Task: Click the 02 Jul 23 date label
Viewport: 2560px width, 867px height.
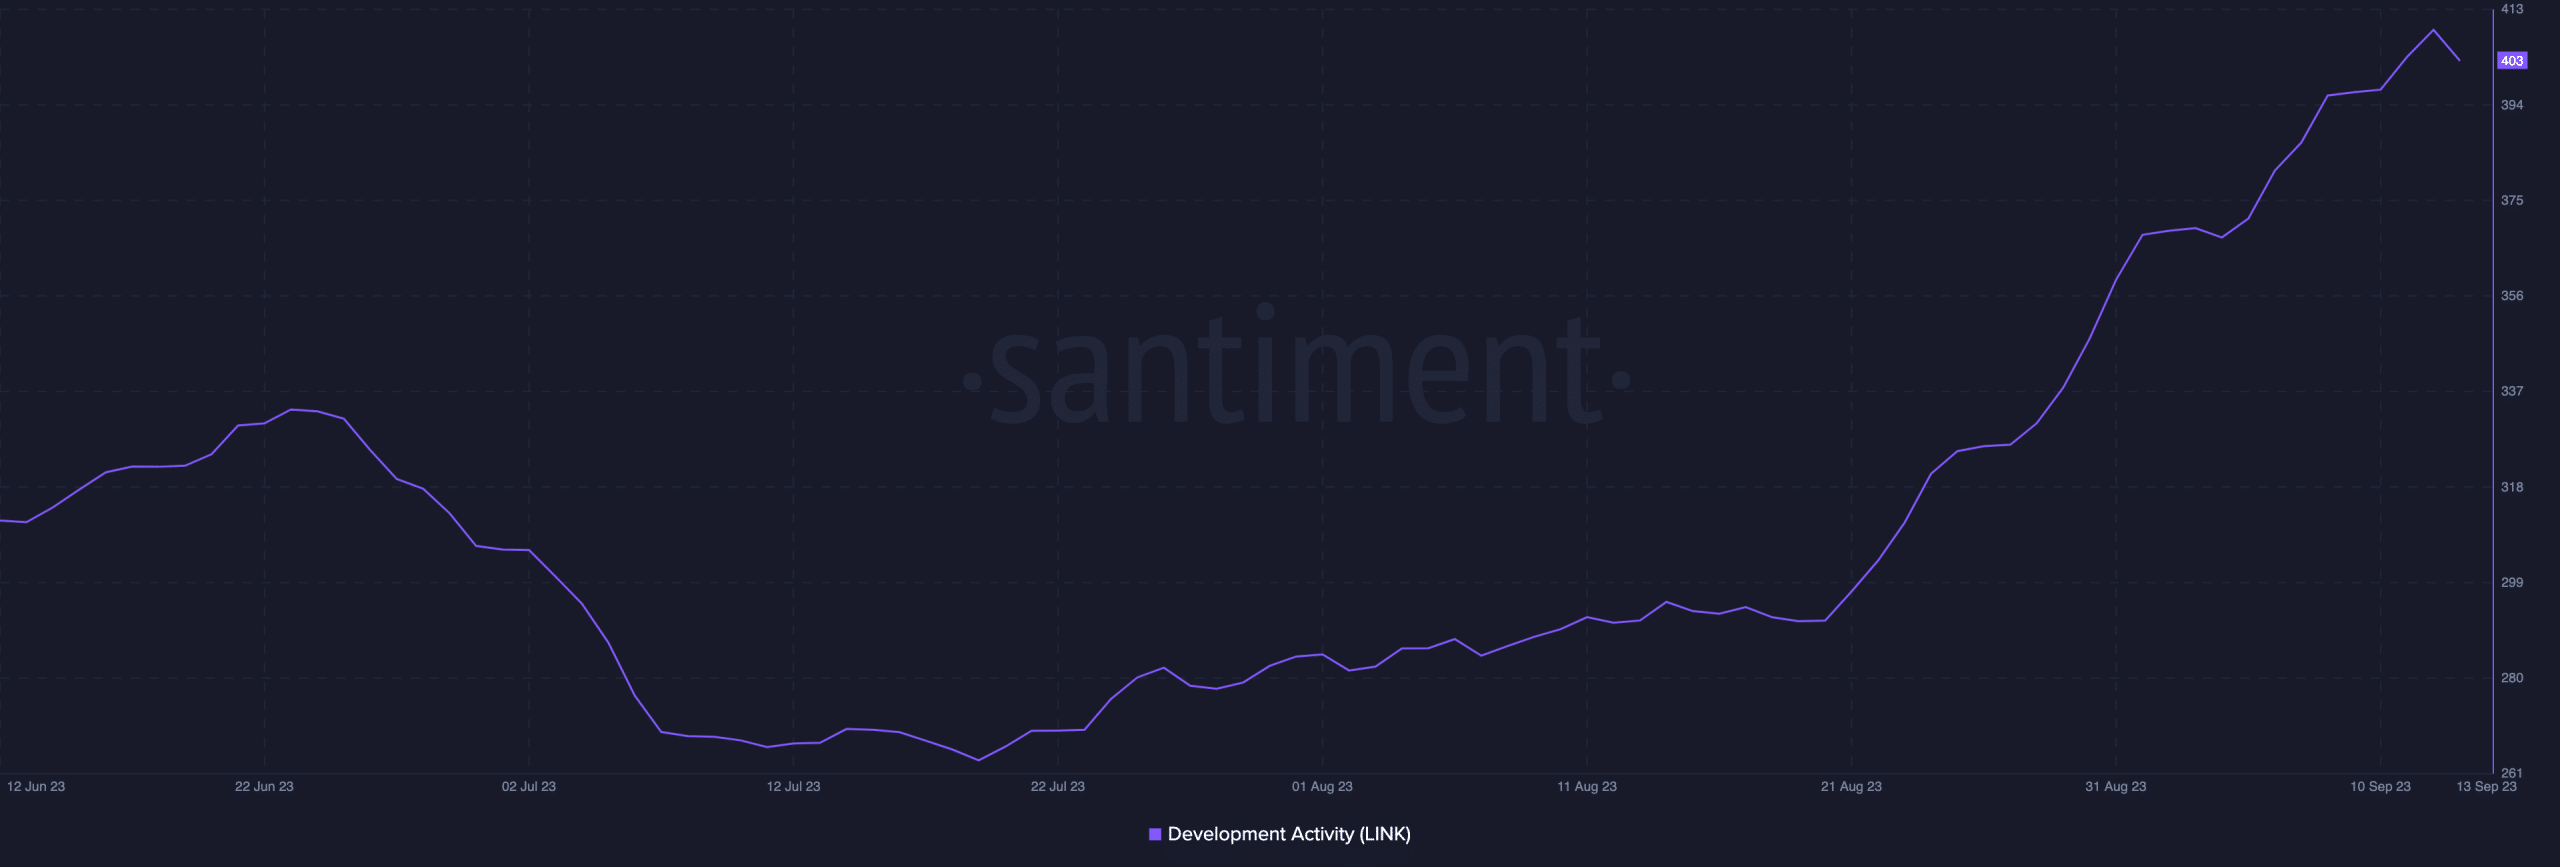Action: pyautogui.click(x=529, y=787)
